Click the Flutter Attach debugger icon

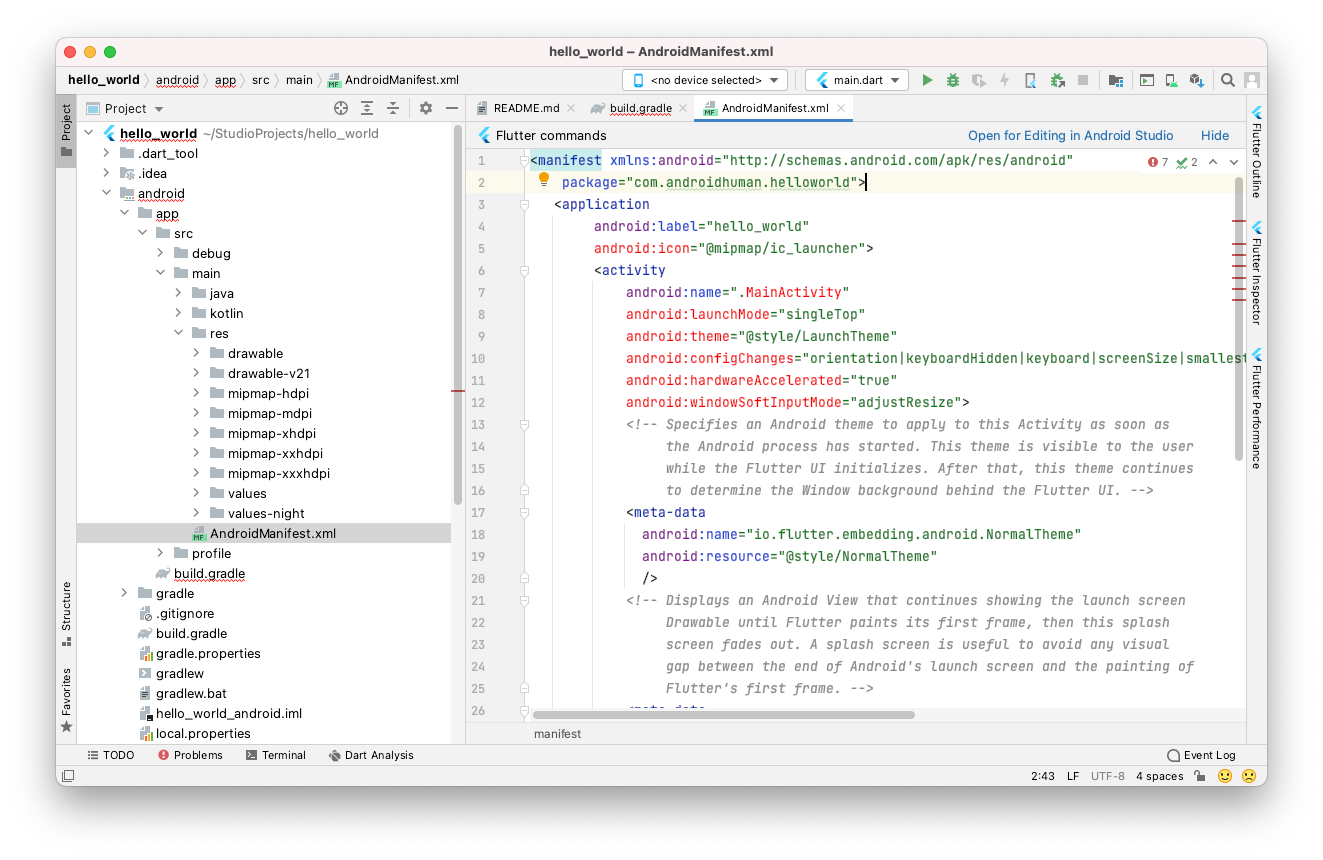coord(1057,80)
